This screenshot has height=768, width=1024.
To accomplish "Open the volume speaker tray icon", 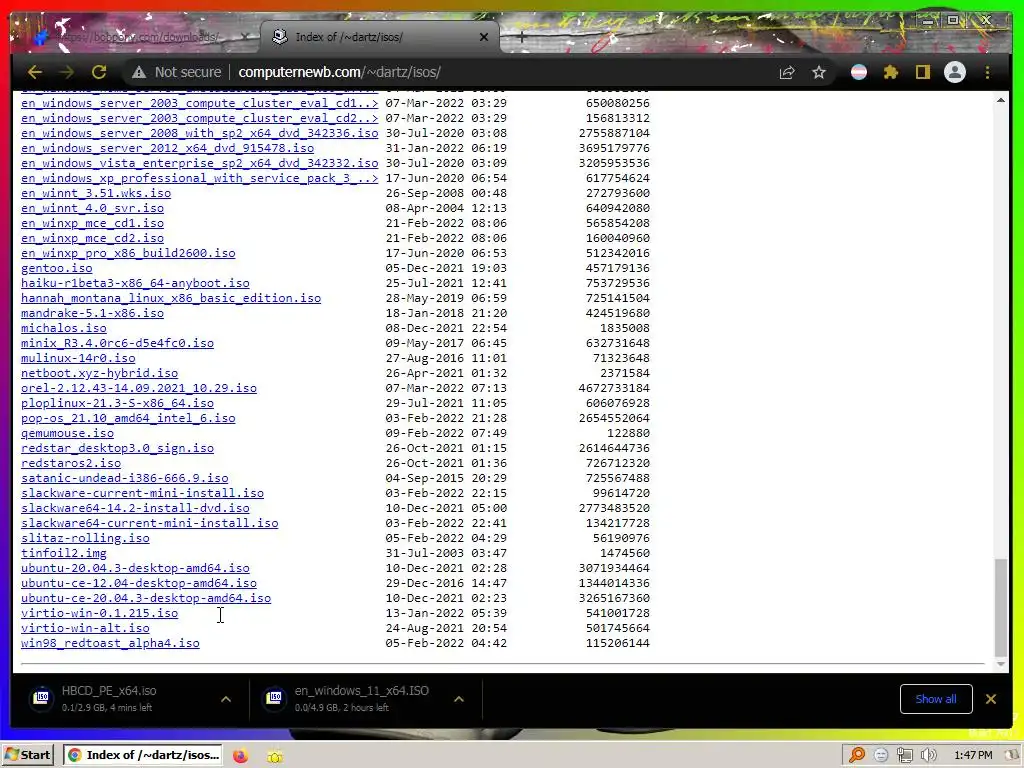I will click(928, 755).
